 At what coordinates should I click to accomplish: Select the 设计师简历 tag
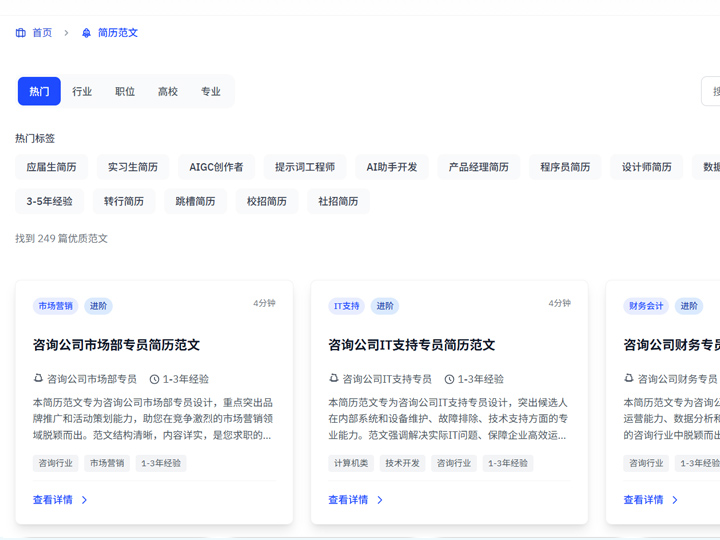(647, 167)
